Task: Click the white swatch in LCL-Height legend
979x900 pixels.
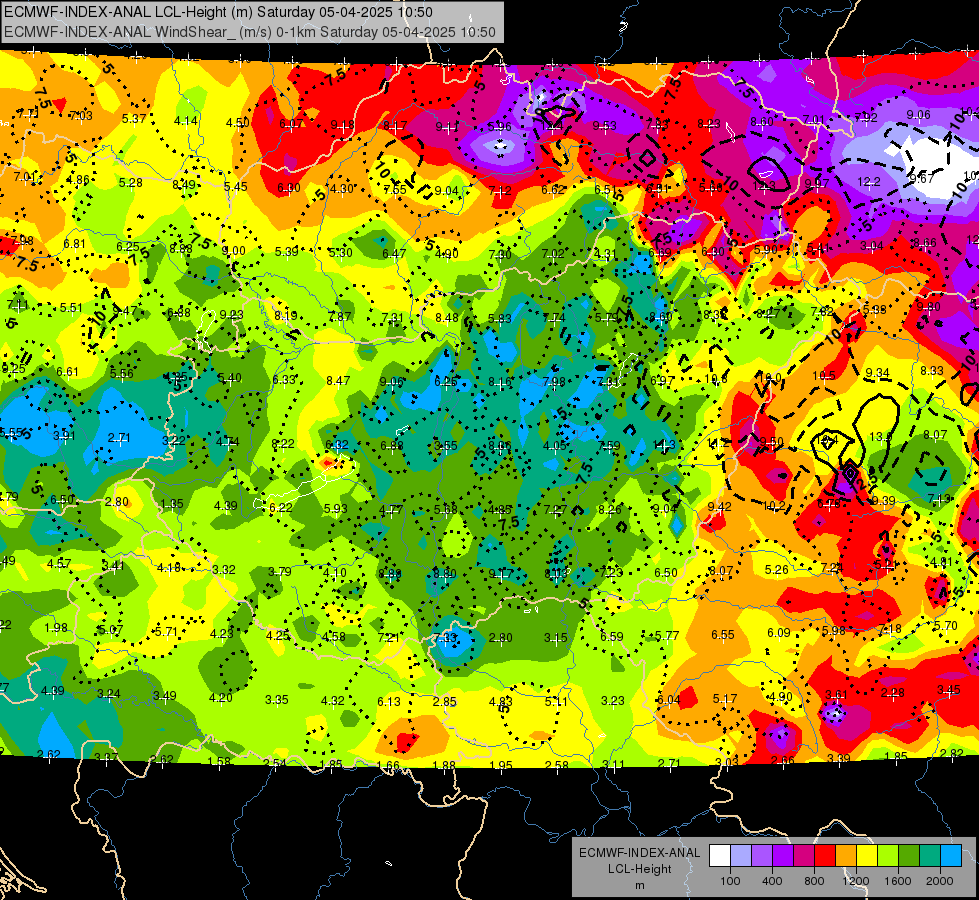Action: point(720,856)
